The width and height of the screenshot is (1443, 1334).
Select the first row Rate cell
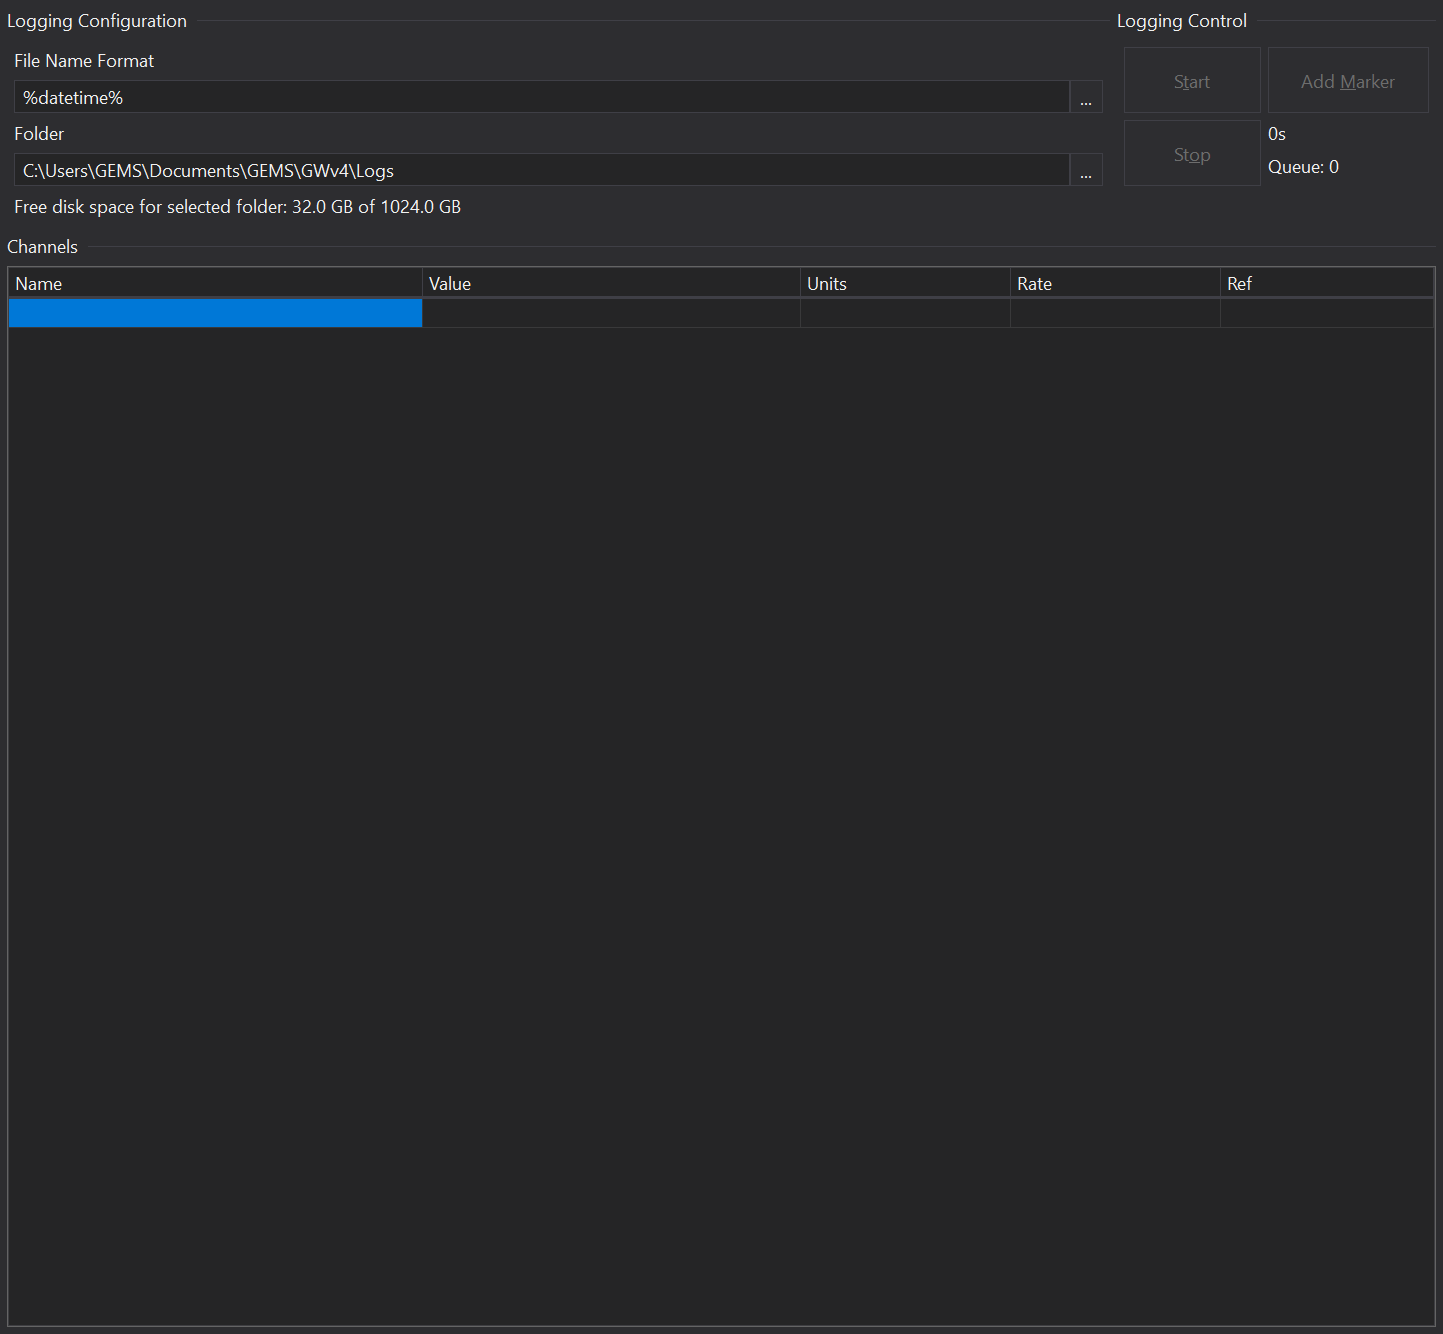click(1114, 314)
